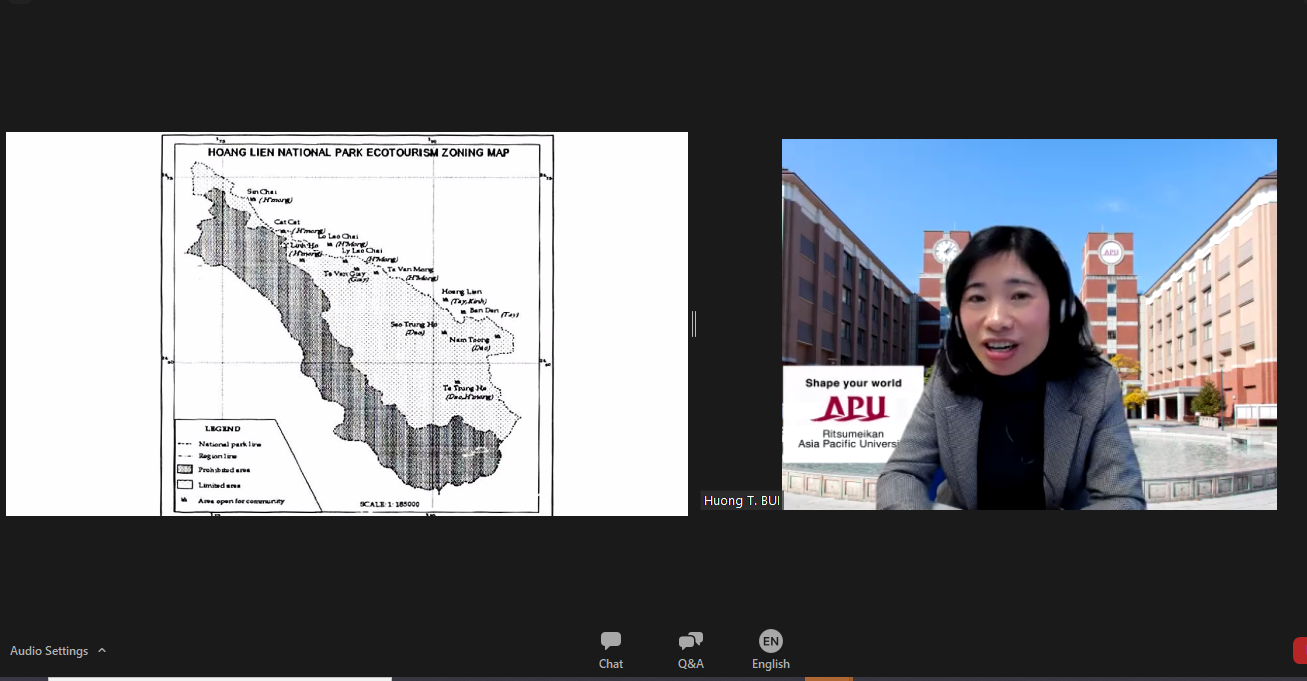Open the EN English interpretation menu
The height and width of the screenshot is (681, 1307).
pyautogui.click(x=770, y=650)
